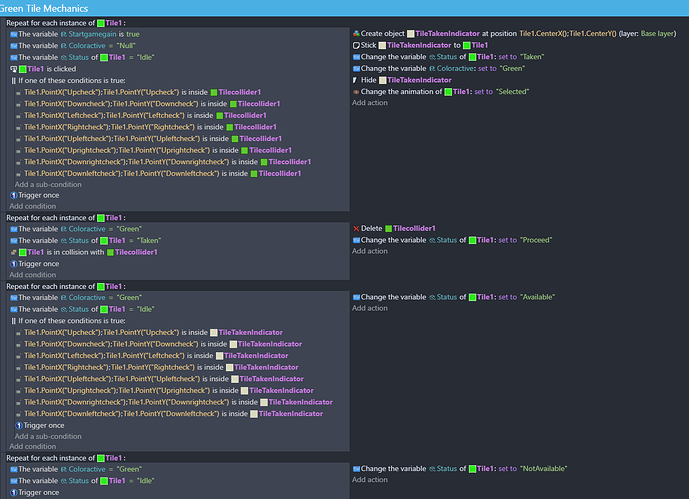
Task: Select the Stick TileTakenIndicator to Tile1 action
Action: coord(420,45)
